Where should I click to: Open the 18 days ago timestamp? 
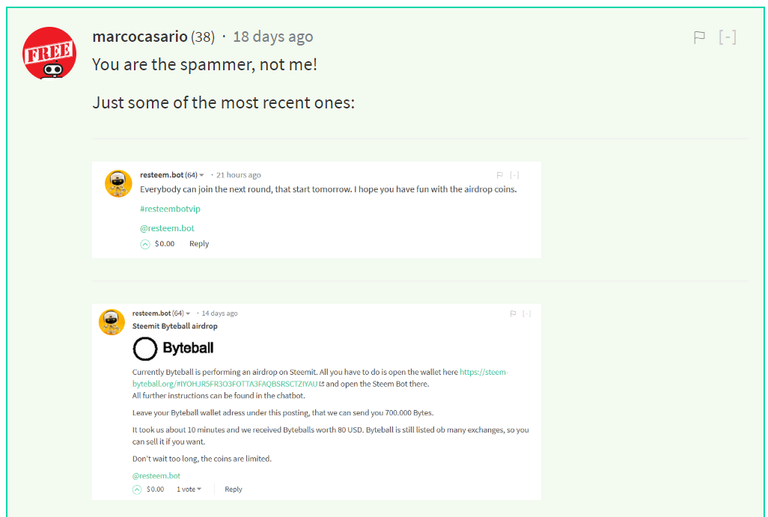[273, 37]
